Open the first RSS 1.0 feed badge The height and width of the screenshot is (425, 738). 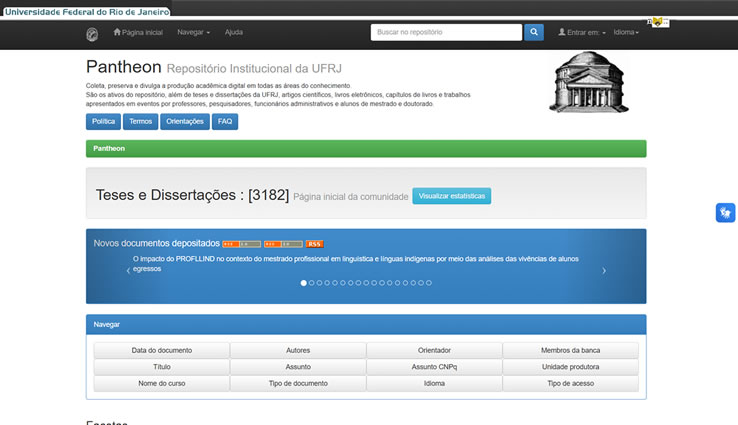point(241,244)
